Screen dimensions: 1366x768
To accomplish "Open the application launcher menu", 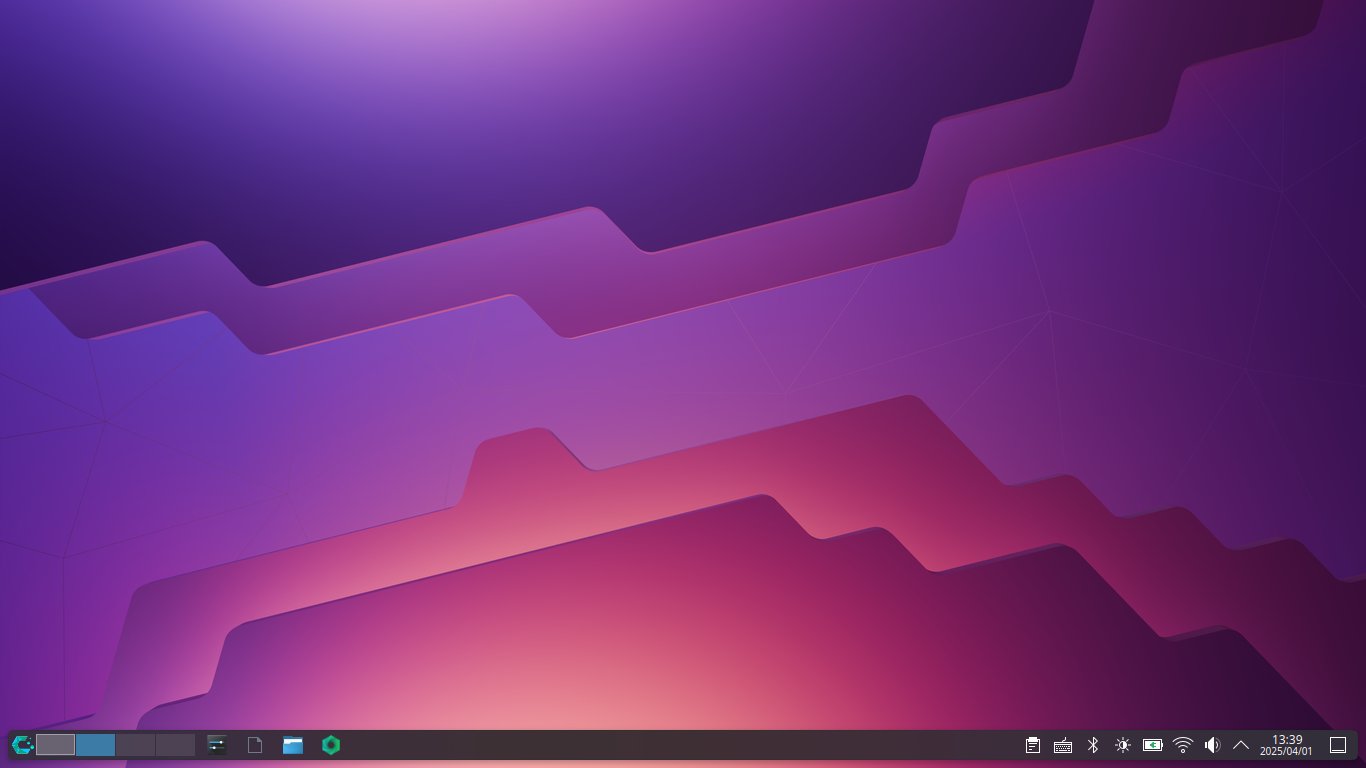I will click(22, 745).
